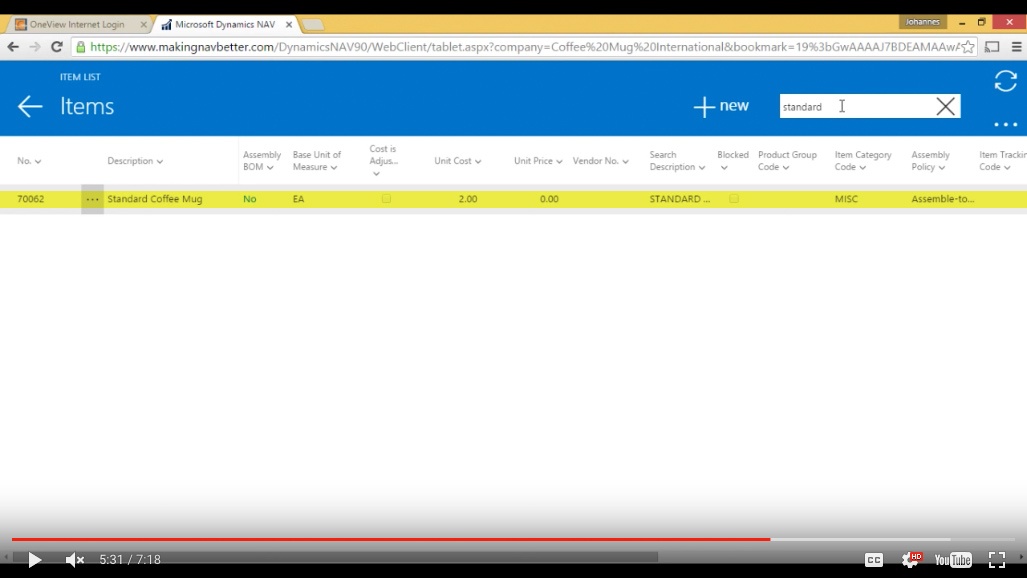This screenshot has width=1027, height=578.
Task: Unmute the video with the speaker icon
Action: tap(75, 560)
